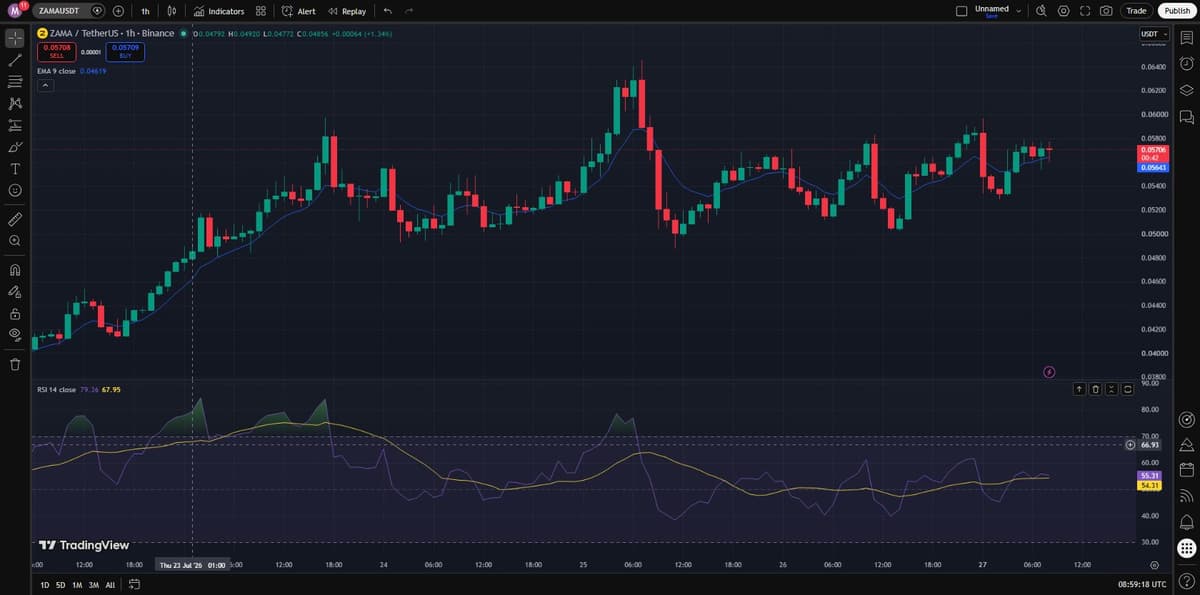Click the ZAMA / TetherUS chart title
This screenshot has height=595, width=1200.
point(112,33)
